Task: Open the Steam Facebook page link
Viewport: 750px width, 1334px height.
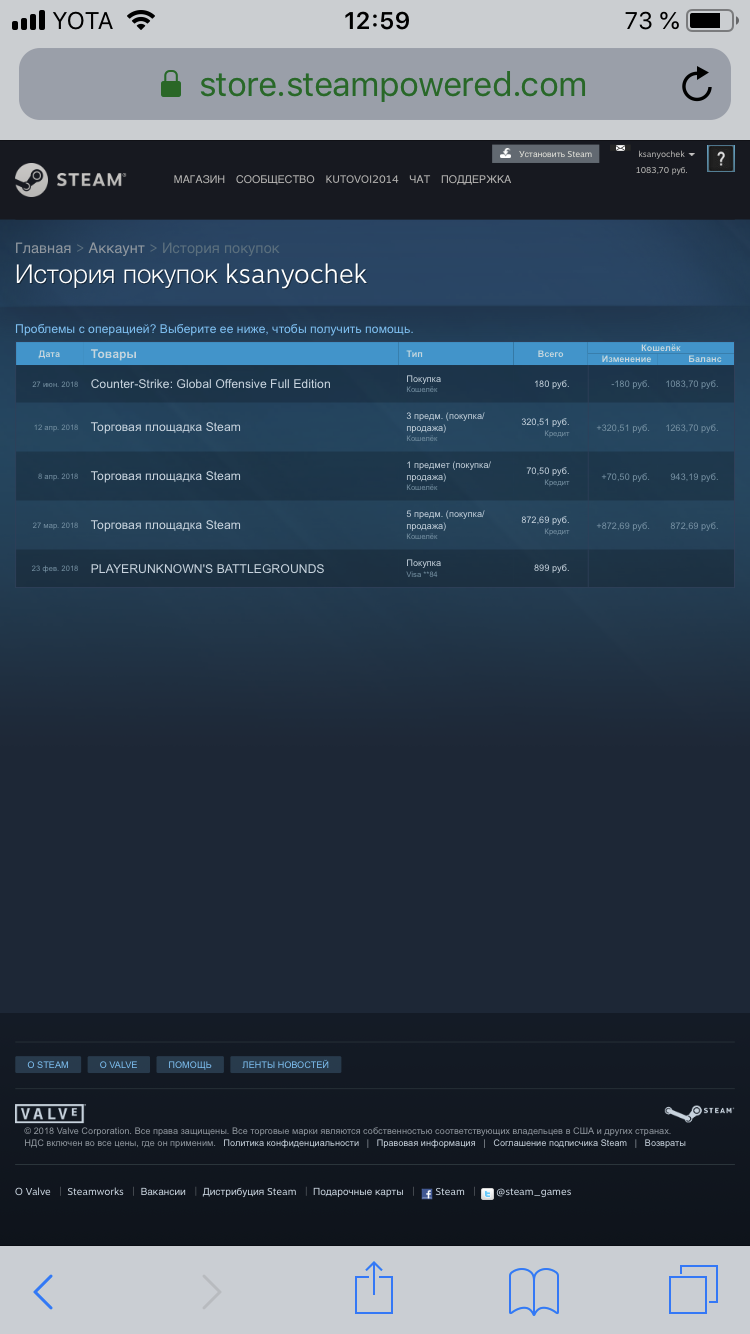Action: tap(443, 1192)
